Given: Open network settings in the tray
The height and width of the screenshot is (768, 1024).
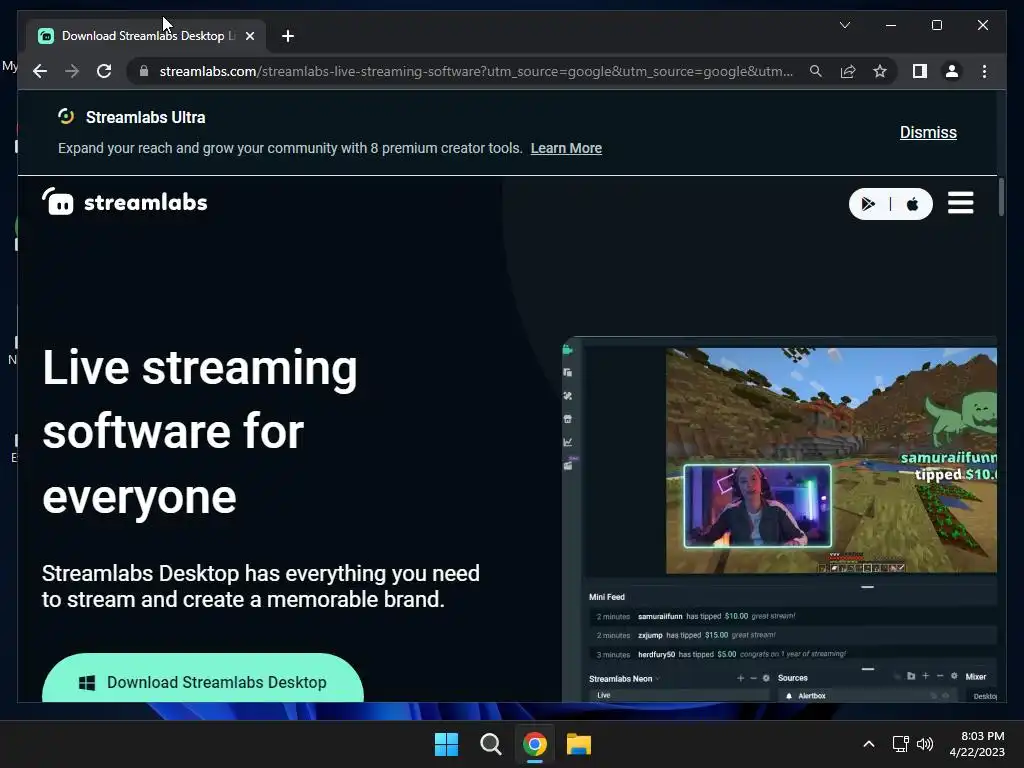Looking at the screenshot, I should pos(901,744).
